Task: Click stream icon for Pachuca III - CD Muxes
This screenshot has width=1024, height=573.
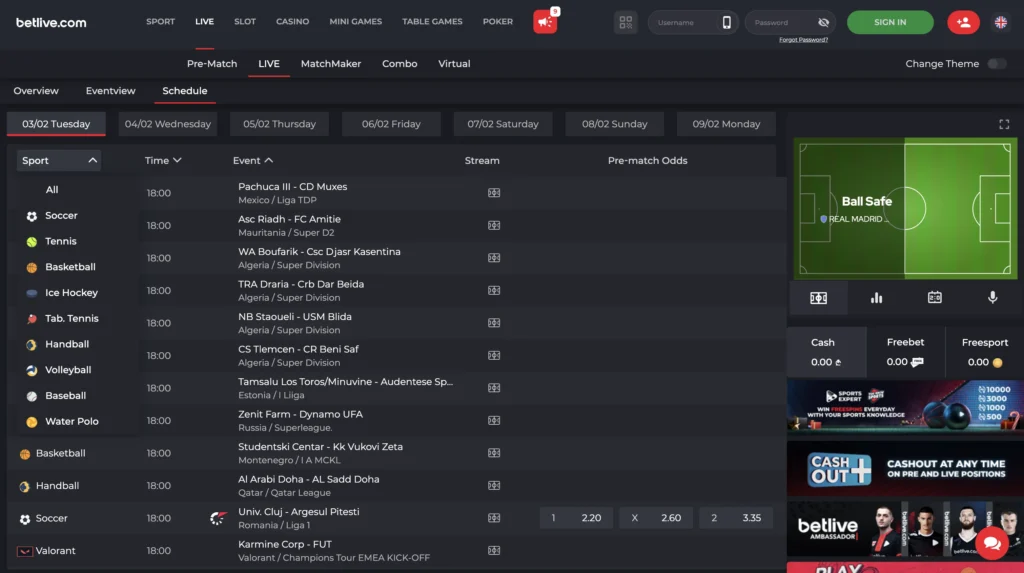Action: tap(494, 193)
